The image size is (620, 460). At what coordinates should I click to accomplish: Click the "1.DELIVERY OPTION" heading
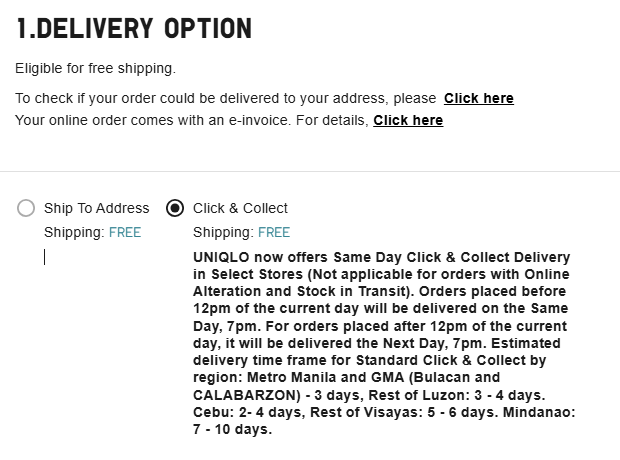[133, 29]
